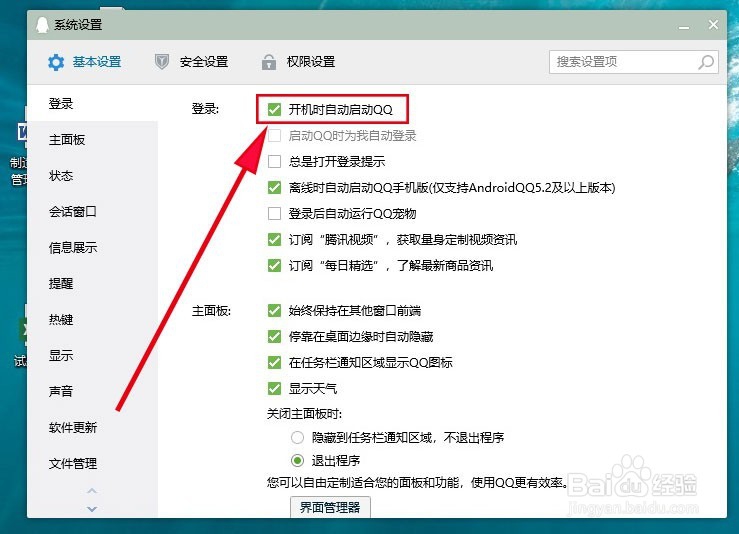Open 软件更新 in the sidebar

[73, 427]
